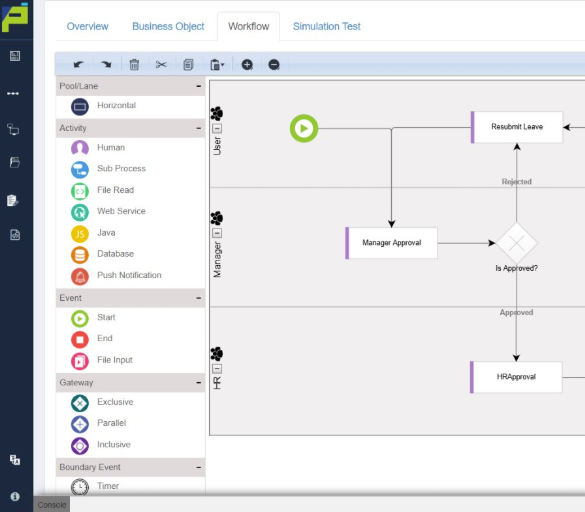
Task: Select the Database activity icon
Action: point(80,256)
